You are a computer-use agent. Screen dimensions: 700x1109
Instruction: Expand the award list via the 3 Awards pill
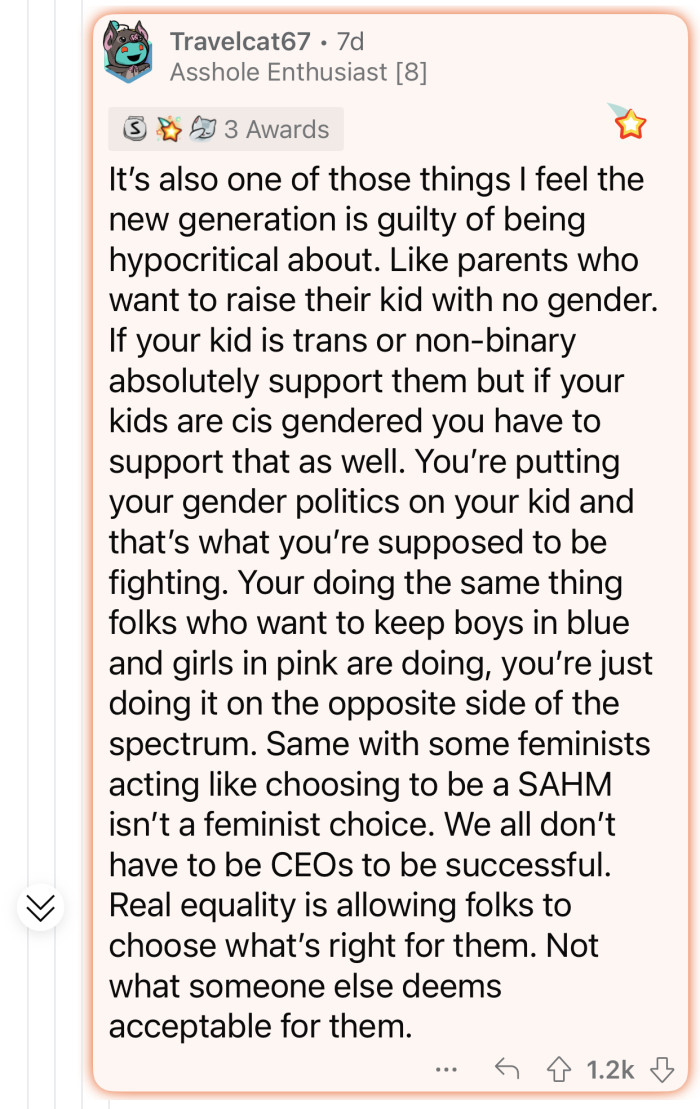[x=226, y=128]
